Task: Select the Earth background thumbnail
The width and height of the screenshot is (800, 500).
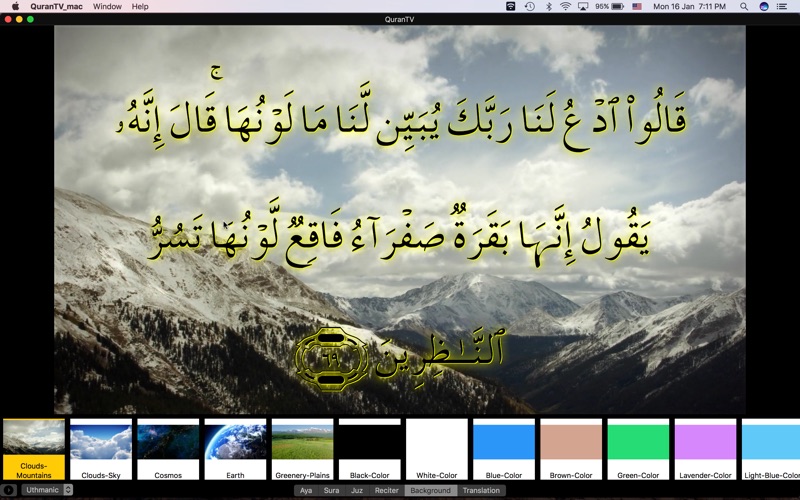Action: (235, 449)
